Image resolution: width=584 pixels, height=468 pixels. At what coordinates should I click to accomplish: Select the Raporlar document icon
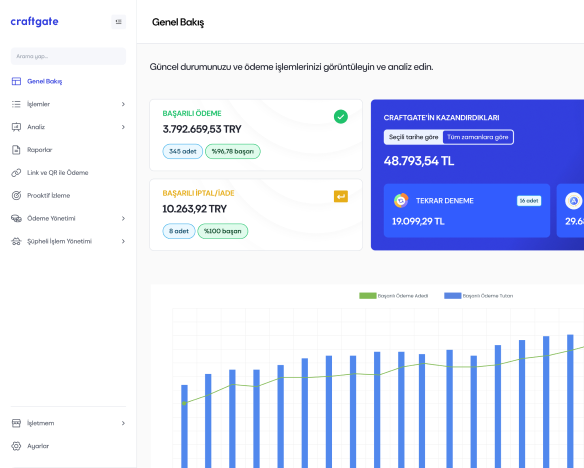pos(16,150)
